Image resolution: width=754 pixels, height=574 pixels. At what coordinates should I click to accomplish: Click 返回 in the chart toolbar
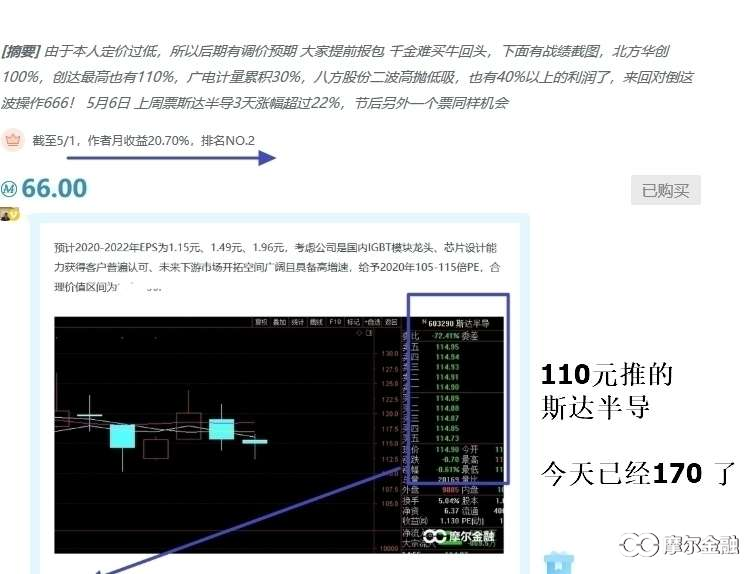point(391,323)
